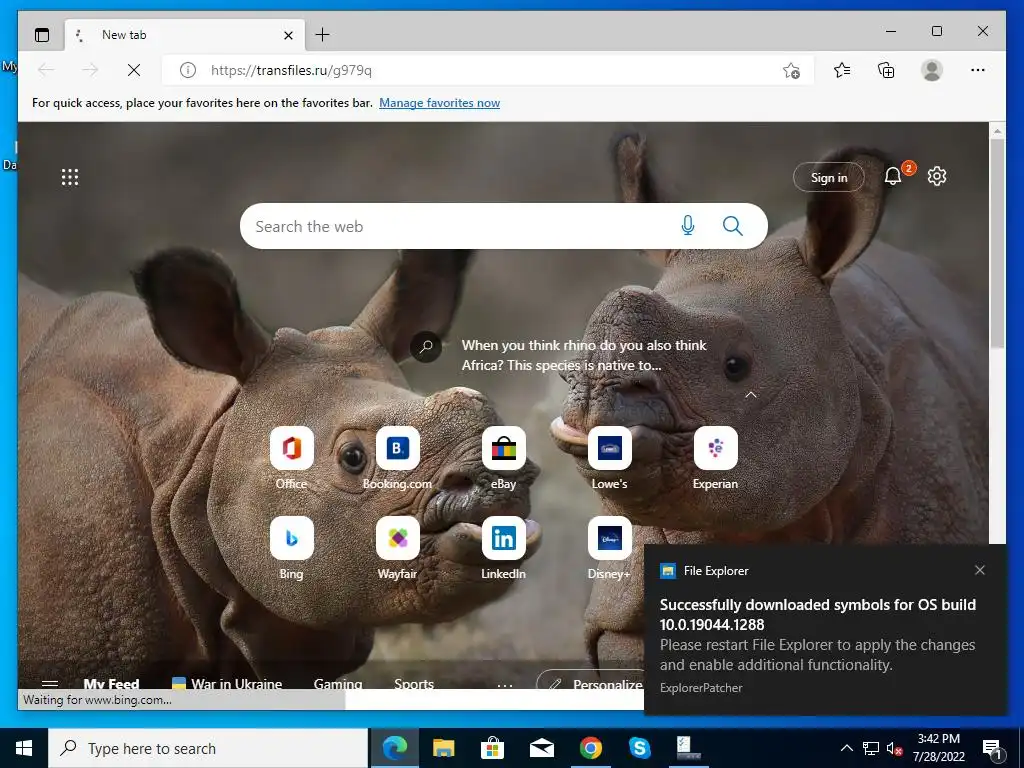
Task: Open the Windows Start menu
Action: (x=24, y=748)
